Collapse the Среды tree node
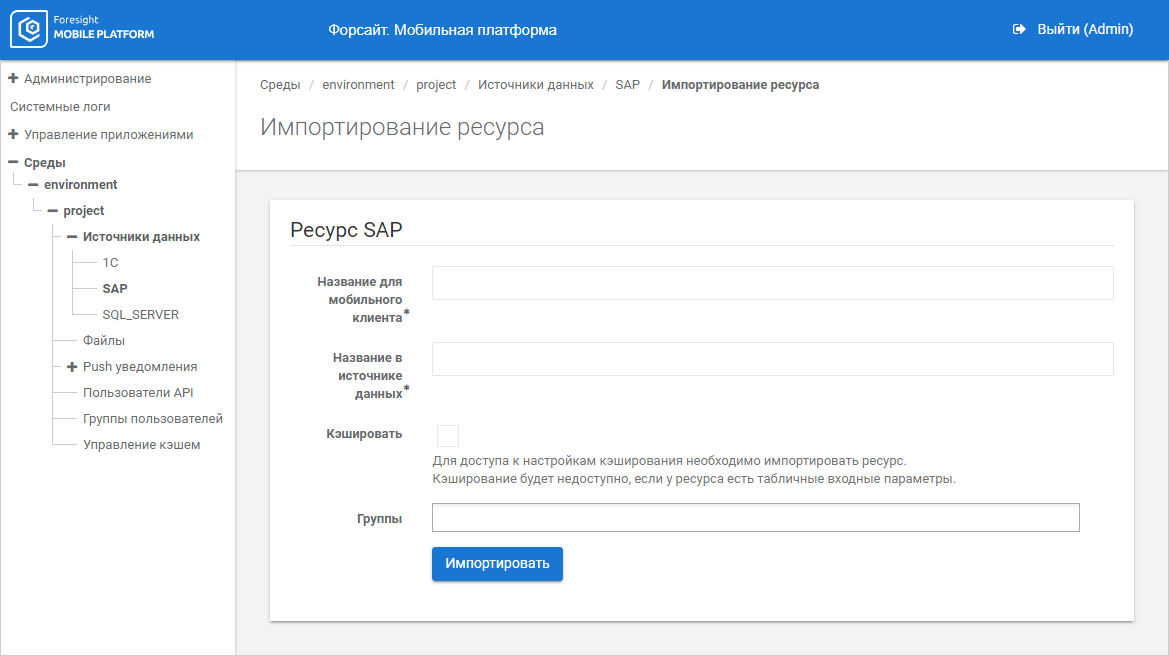The image size is (1169, 656). coord(13,162)
